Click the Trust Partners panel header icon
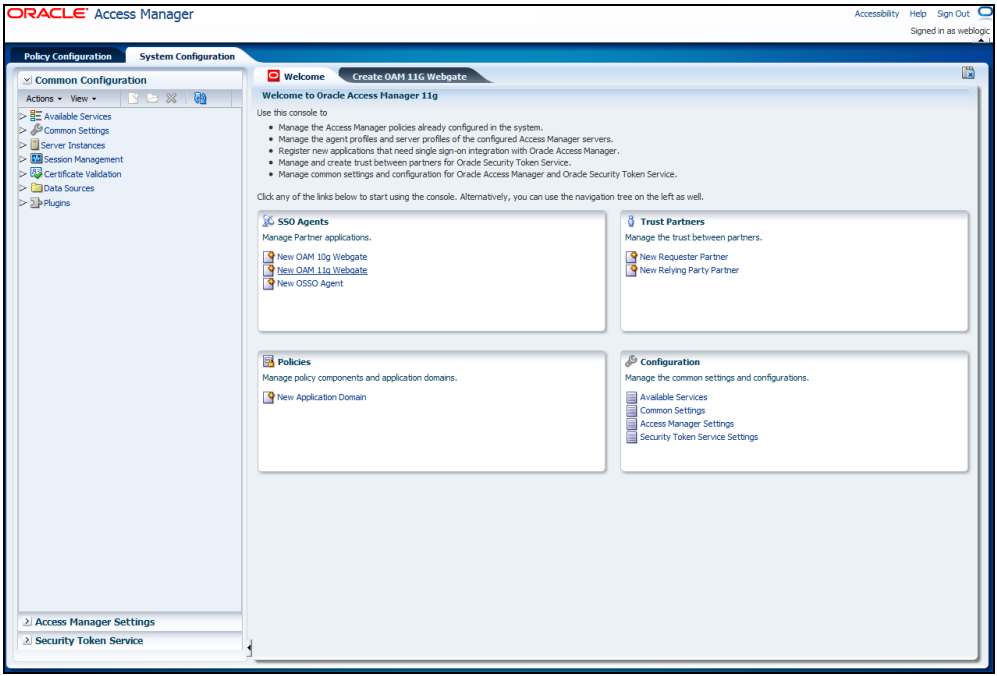 tap(631, 221)
